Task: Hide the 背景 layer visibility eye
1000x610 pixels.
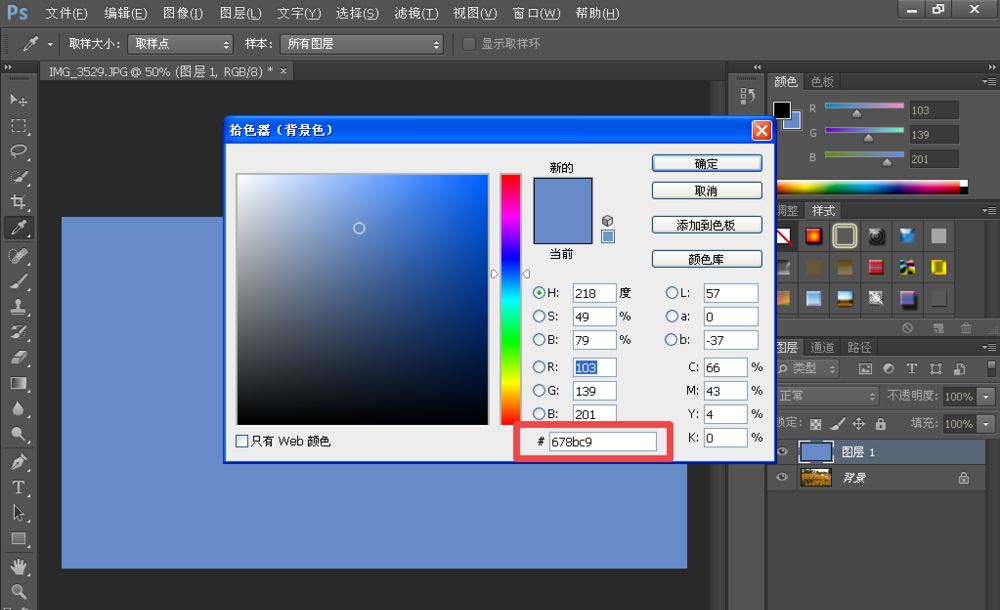Action: pos(784,476)
